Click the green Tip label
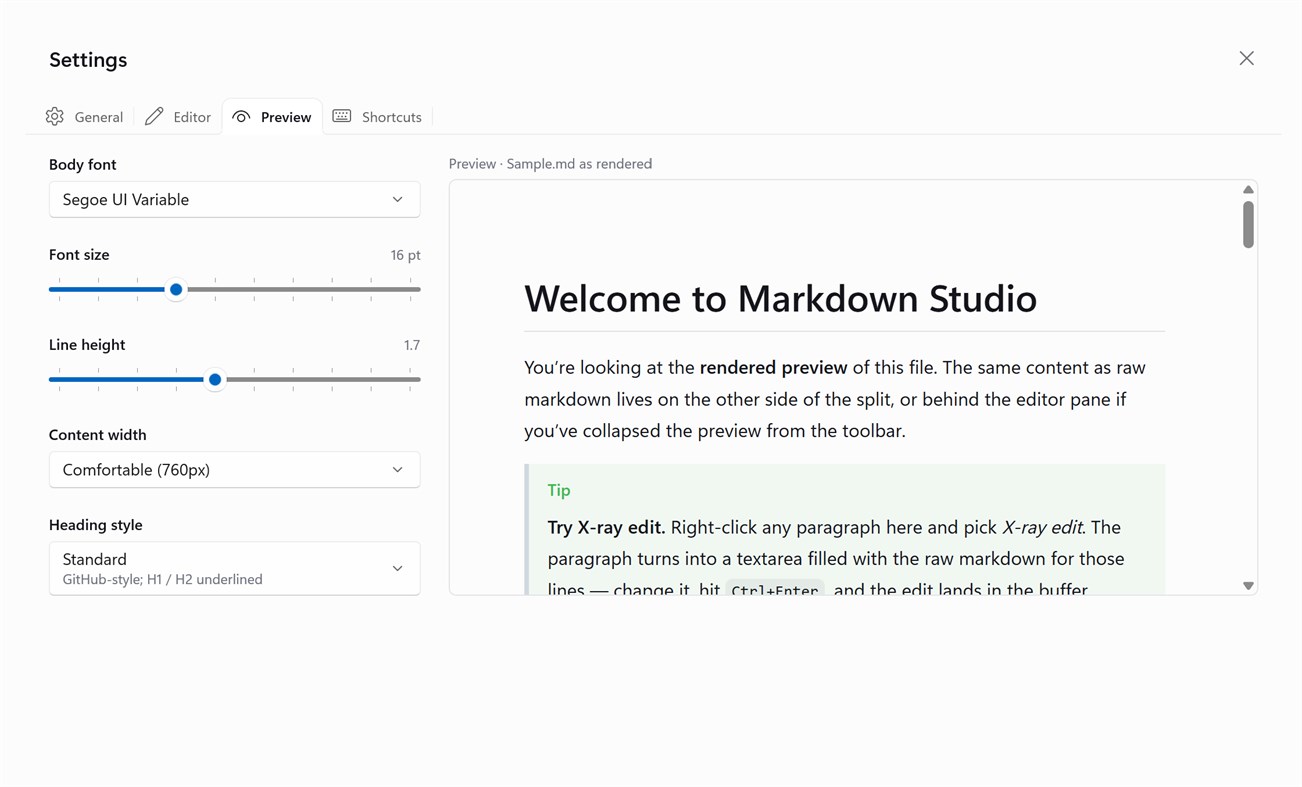This screenshot has width=1302, height=787. pos(559,490)
